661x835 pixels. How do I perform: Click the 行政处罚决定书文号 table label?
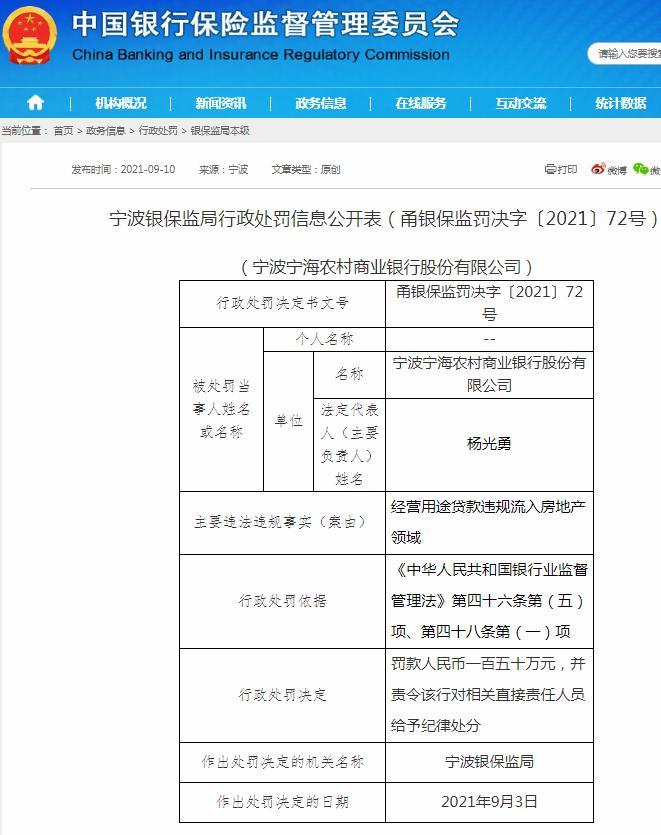coord(282,303)
